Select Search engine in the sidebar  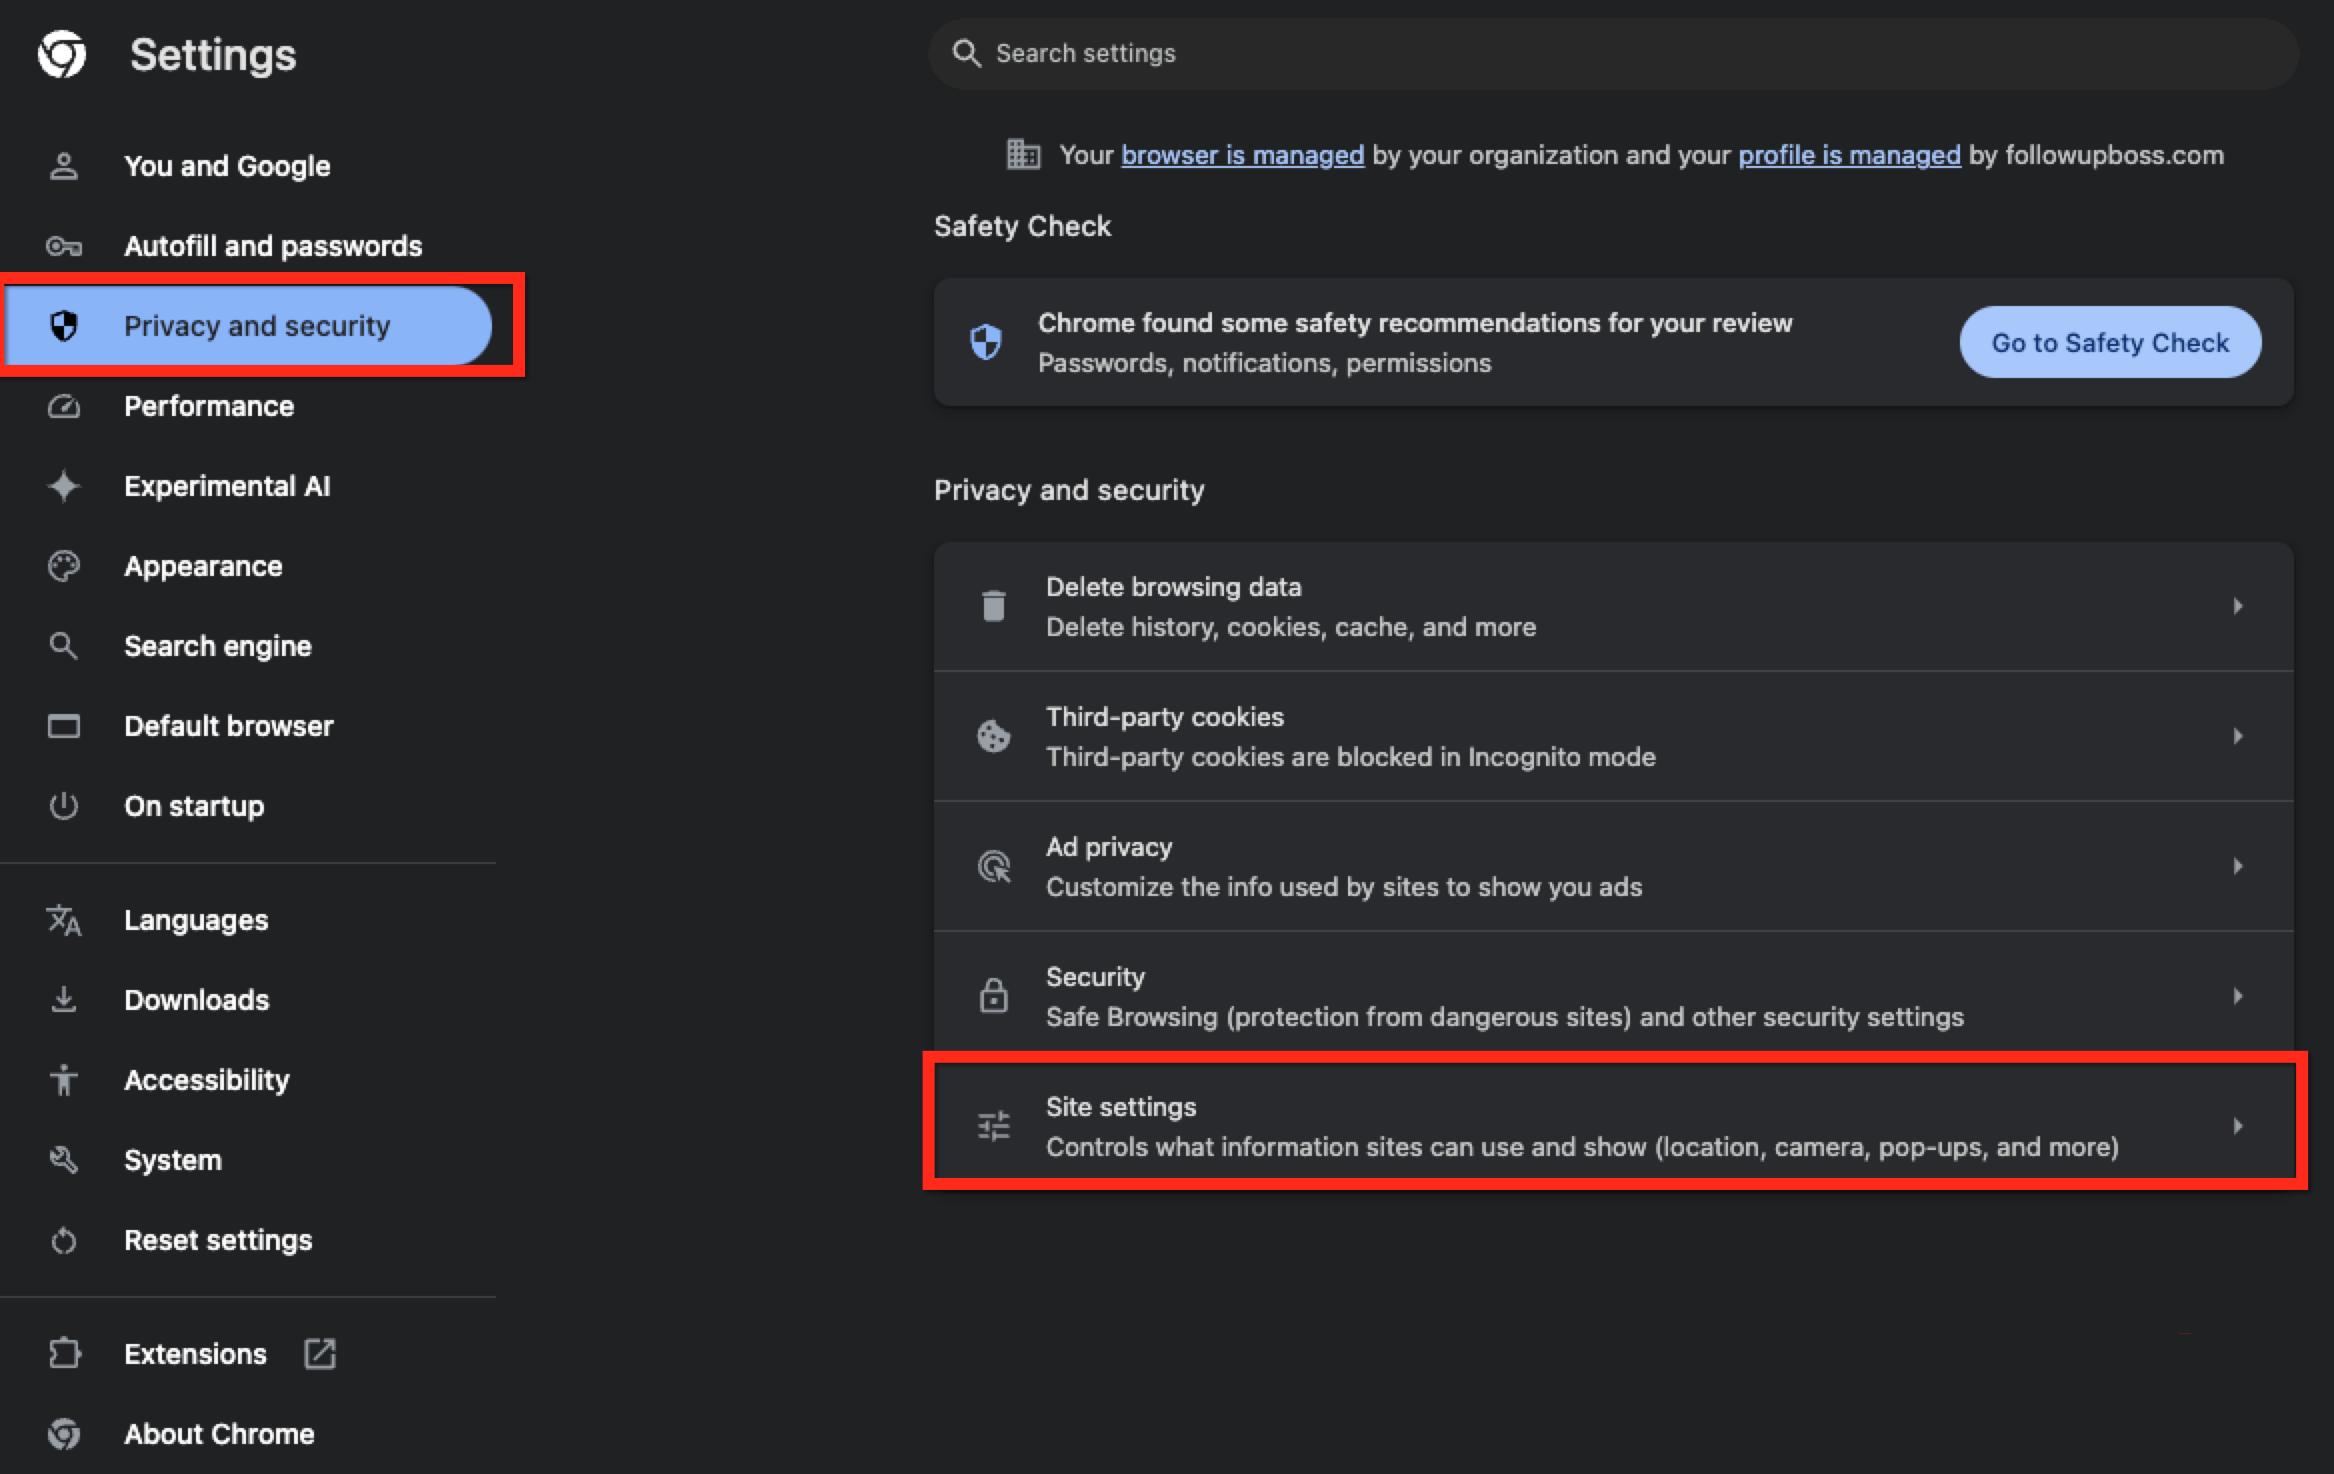218,646
